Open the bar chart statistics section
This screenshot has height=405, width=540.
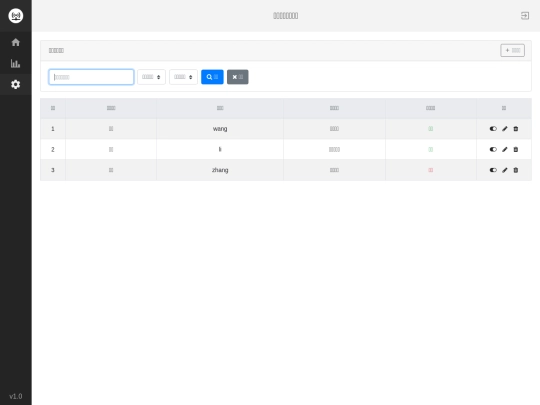pos(15,63)
